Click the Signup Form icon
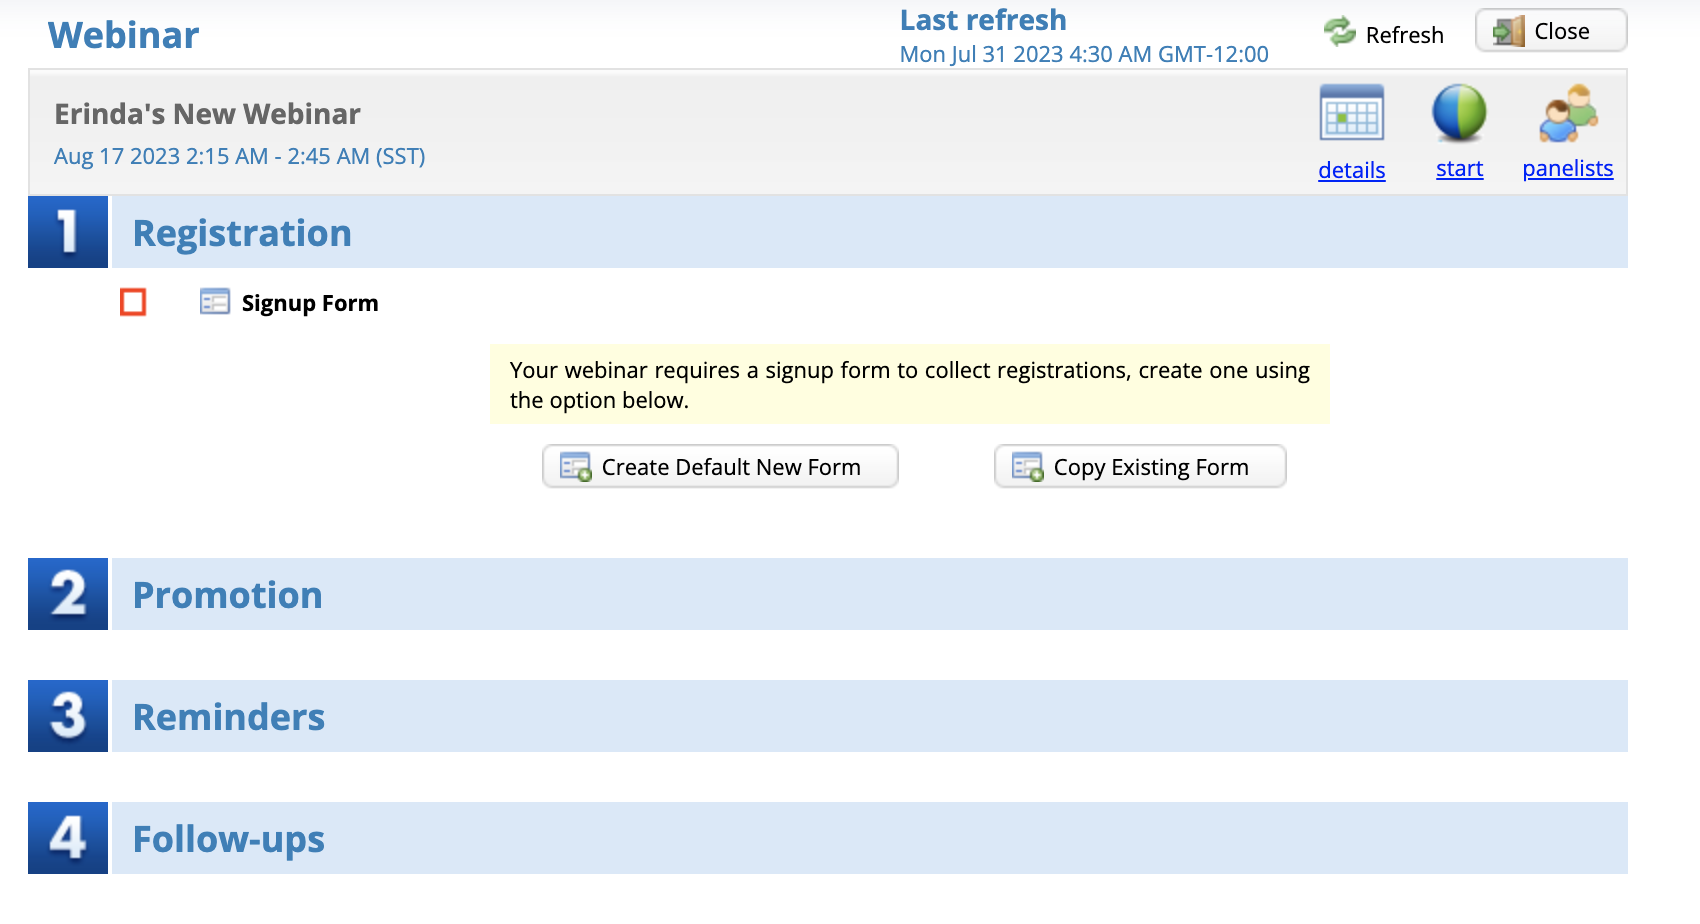Screen dimensions: 1700x924 point(214,302)
